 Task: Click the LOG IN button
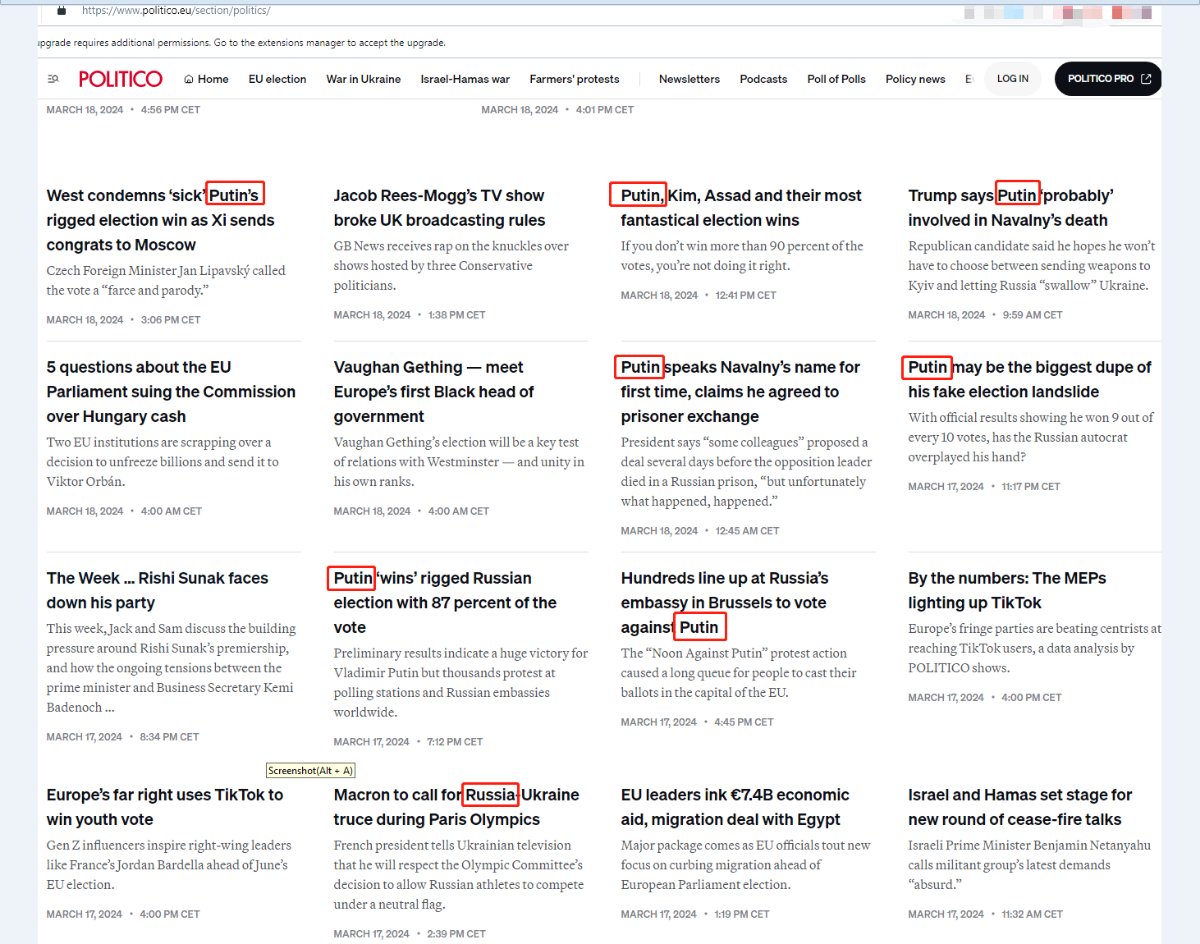(1012, 79)
